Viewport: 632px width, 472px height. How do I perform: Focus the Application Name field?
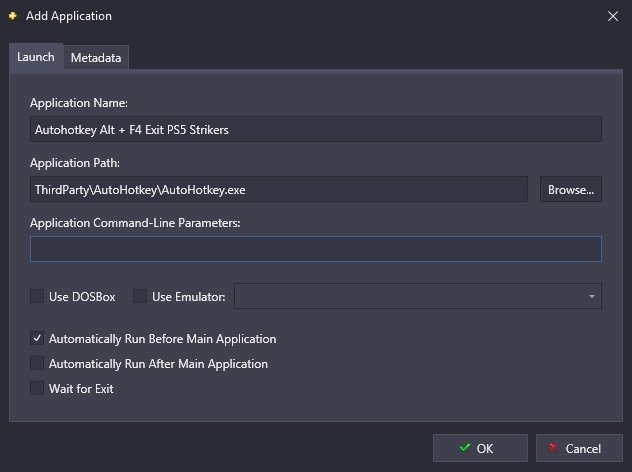tap(316, 129)
